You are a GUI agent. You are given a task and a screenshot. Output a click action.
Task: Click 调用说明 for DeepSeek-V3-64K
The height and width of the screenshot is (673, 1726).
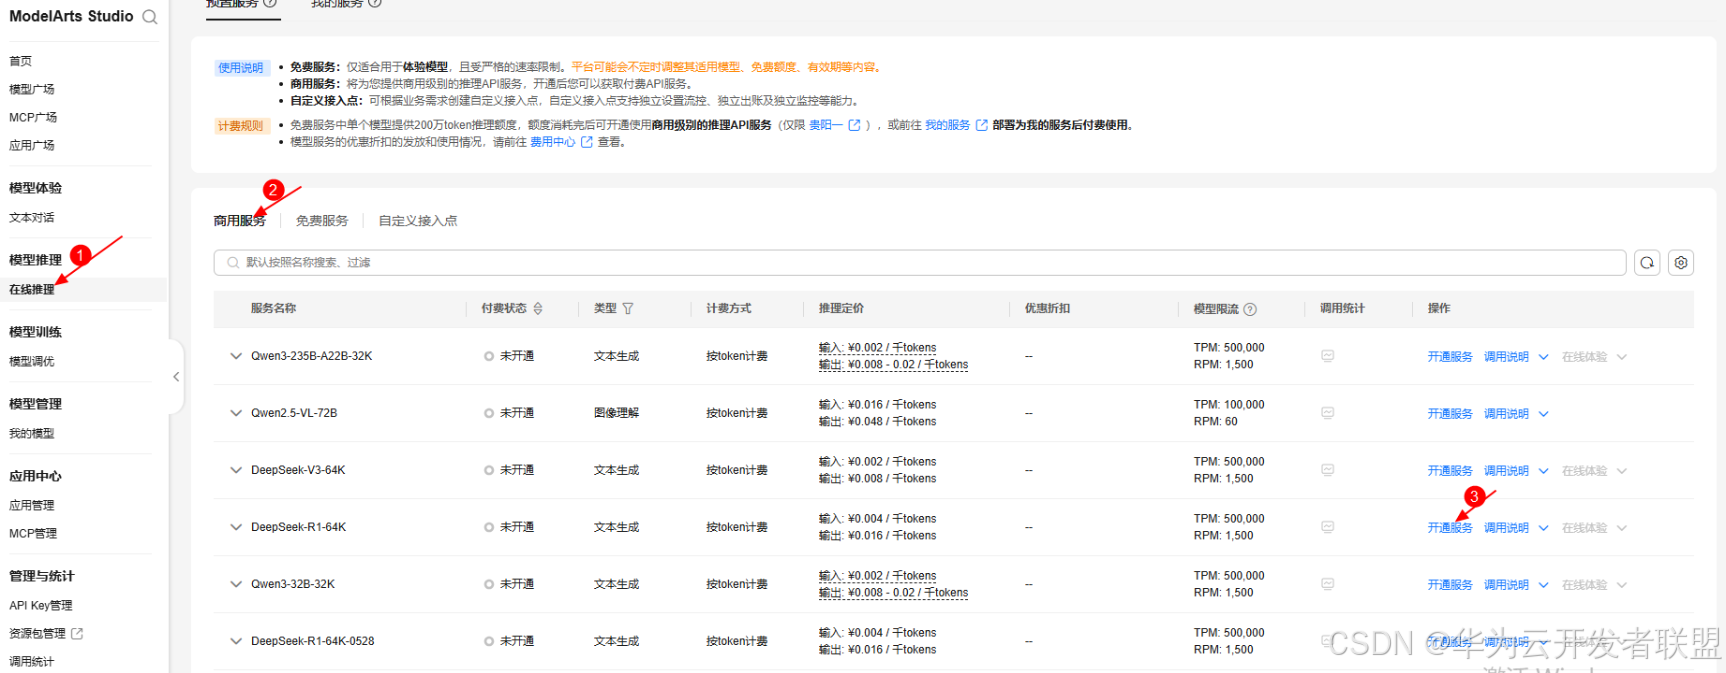tap(1505, 471)
